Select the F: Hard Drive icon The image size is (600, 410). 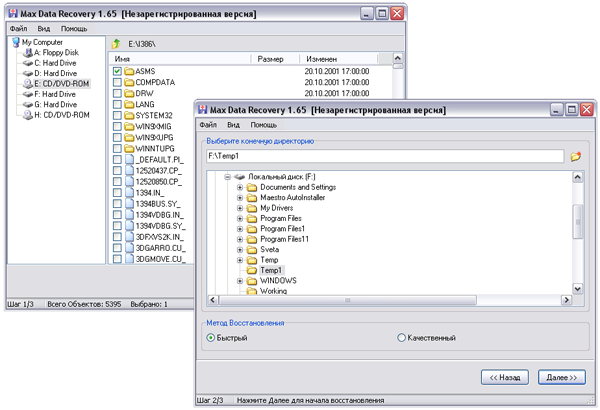coord(28,94)
